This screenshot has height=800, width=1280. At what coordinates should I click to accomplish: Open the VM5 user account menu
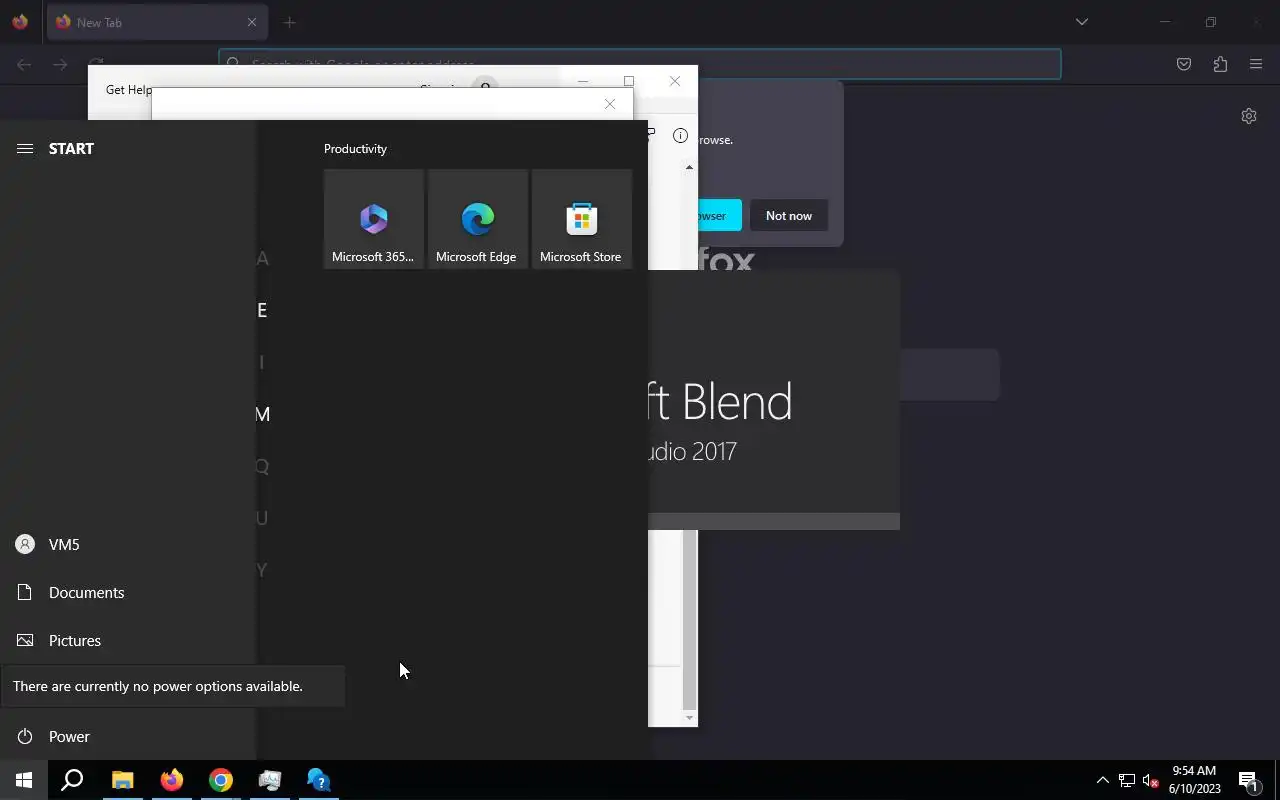coord(128,544)
